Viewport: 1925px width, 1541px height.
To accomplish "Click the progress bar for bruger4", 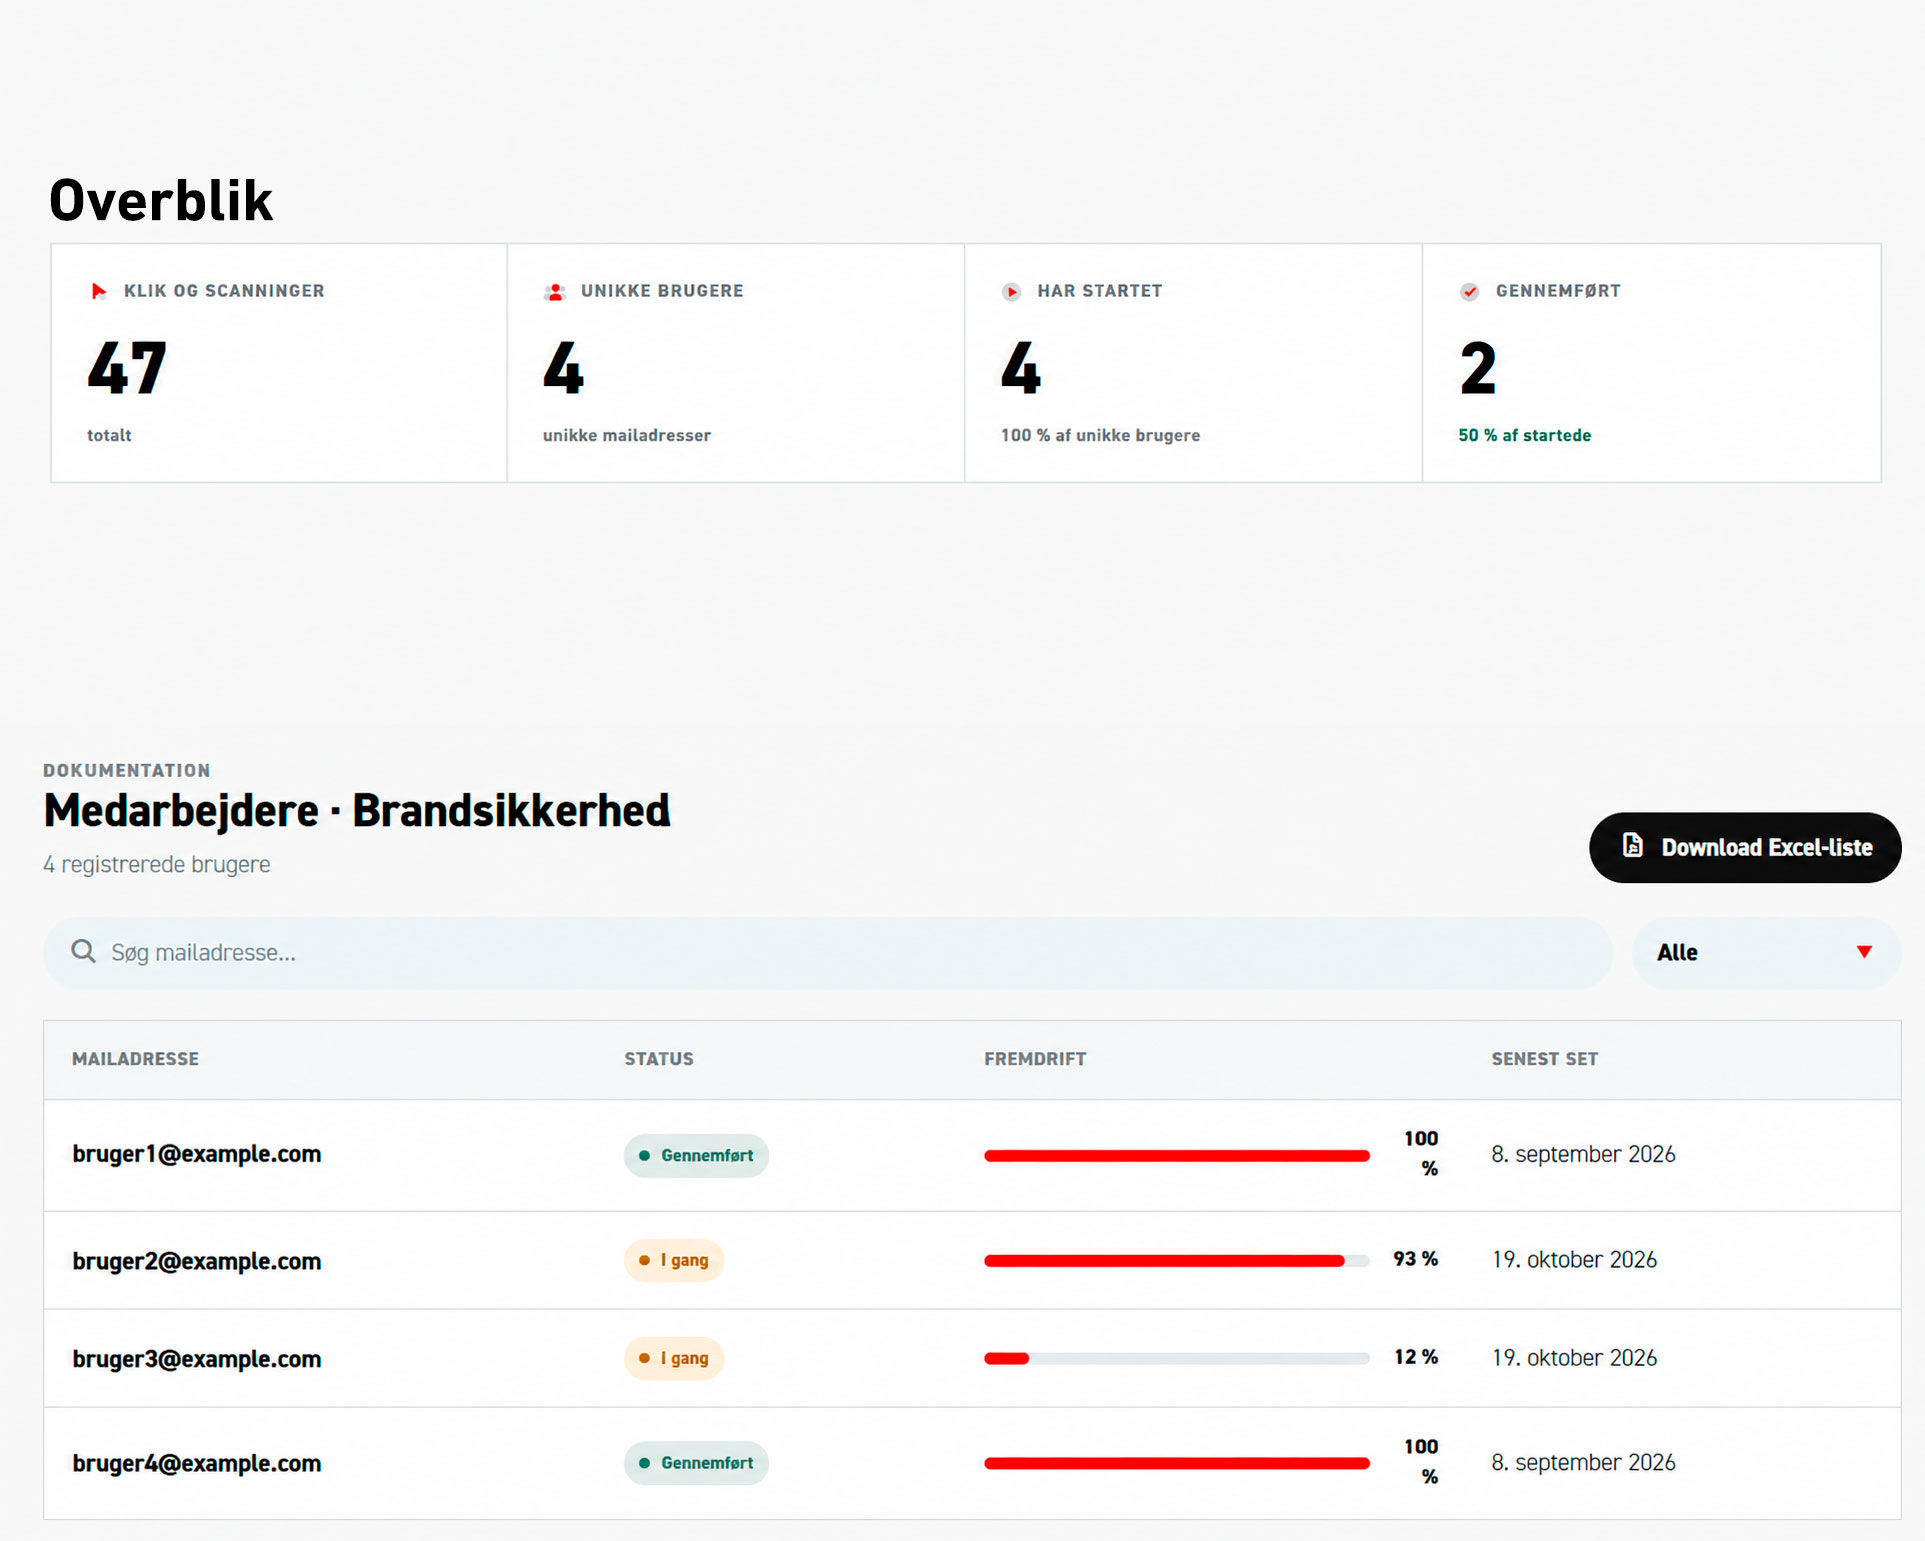I will 1177,1463.
